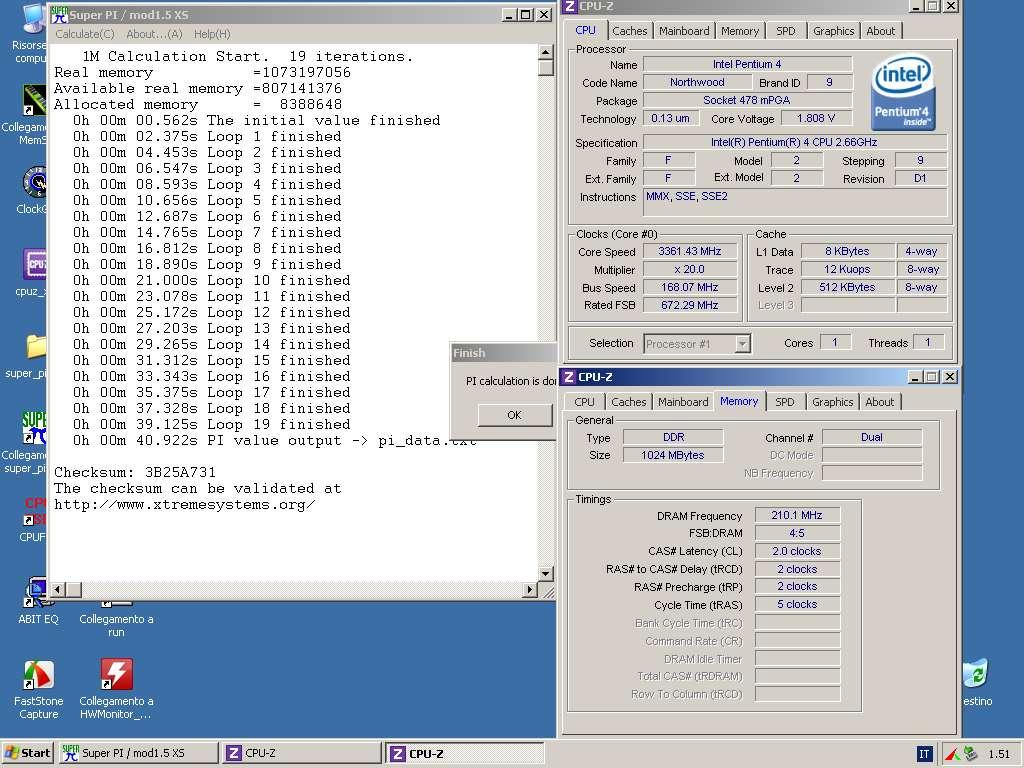This screenshot has width=1024, height=768.
Task: Click the lower CPU-Z window title icon
Action: click(569, 377)
